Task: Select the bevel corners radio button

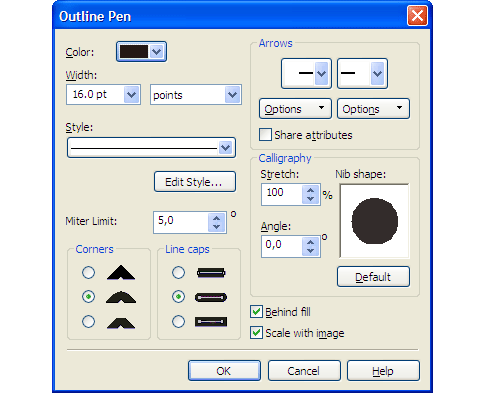Action: [x=88, y=322]
